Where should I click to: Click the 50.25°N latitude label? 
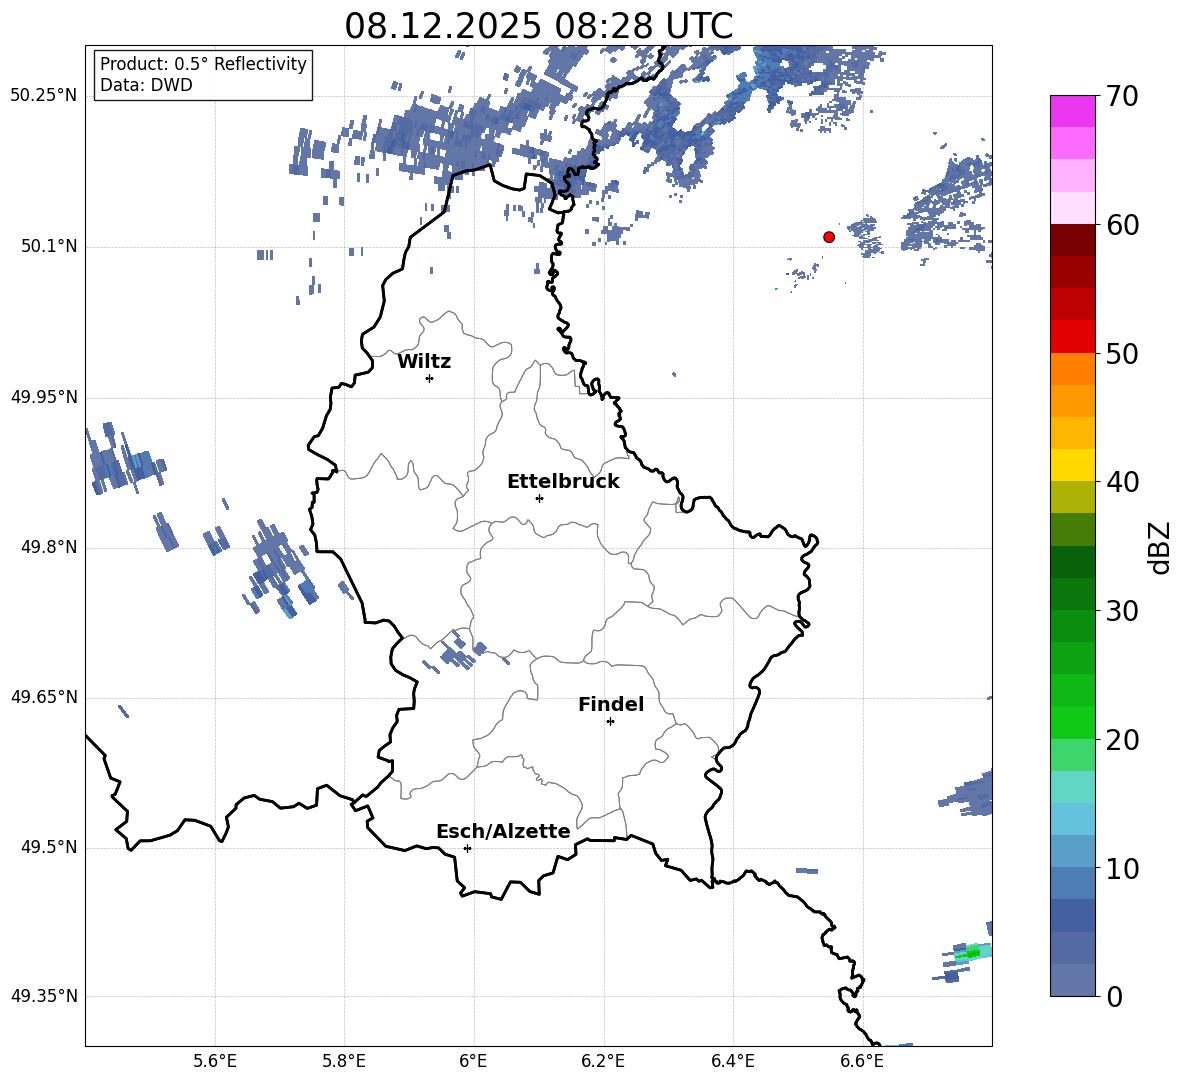[44, 96]
